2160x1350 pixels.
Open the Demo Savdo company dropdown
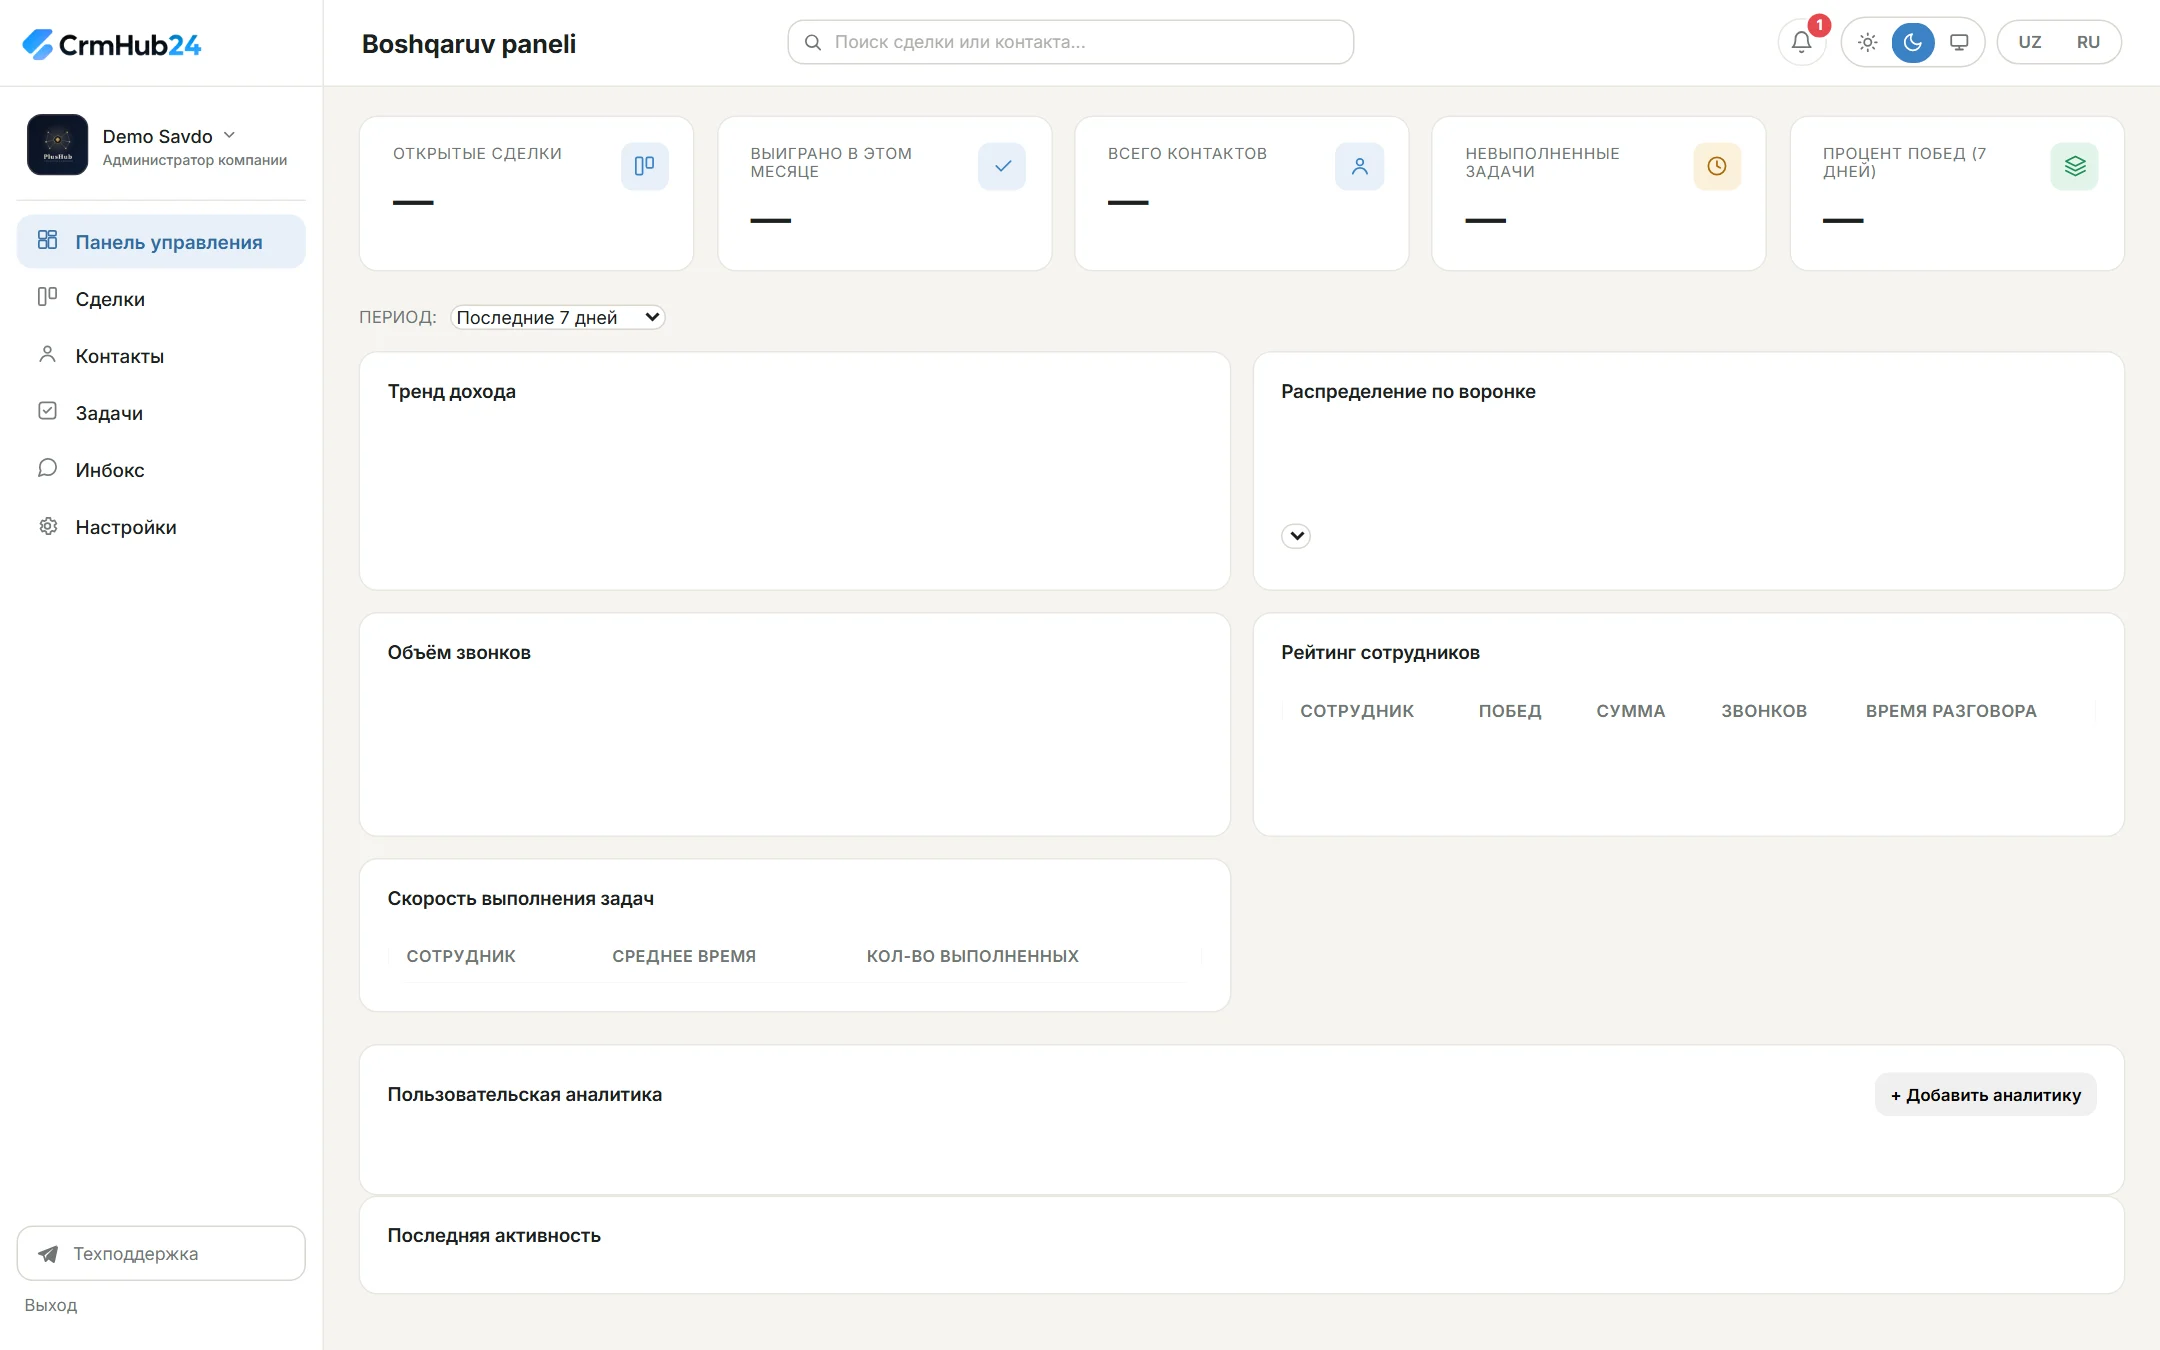(169, 136)
